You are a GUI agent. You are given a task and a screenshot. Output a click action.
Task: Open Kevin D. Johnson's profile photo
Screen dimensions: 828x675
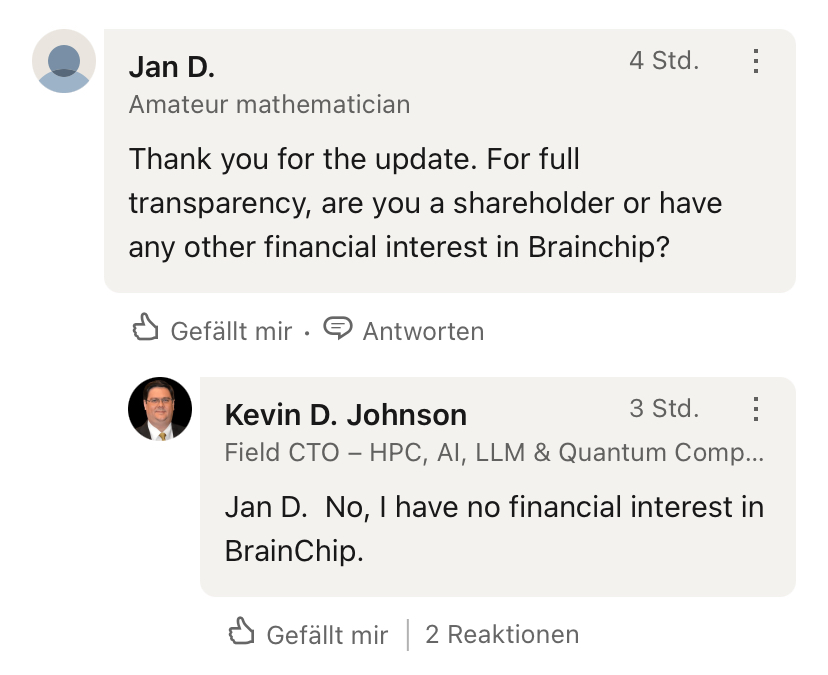[160, 408]
